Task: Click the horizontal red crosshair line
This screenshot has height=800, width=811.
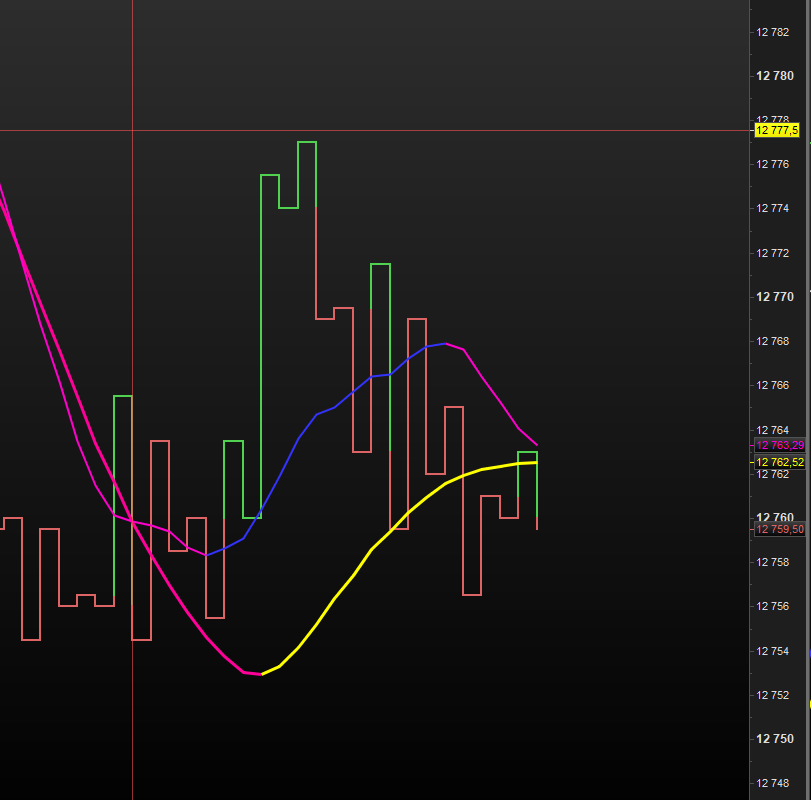Action: click(375, 131)
